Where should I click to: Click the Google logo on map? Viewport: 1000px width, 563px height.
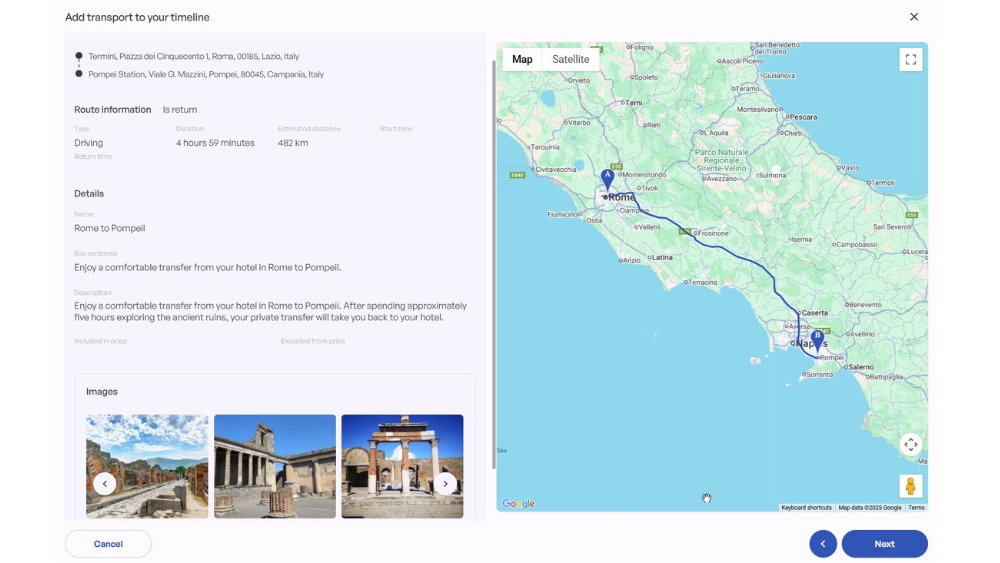coord(518,504)
